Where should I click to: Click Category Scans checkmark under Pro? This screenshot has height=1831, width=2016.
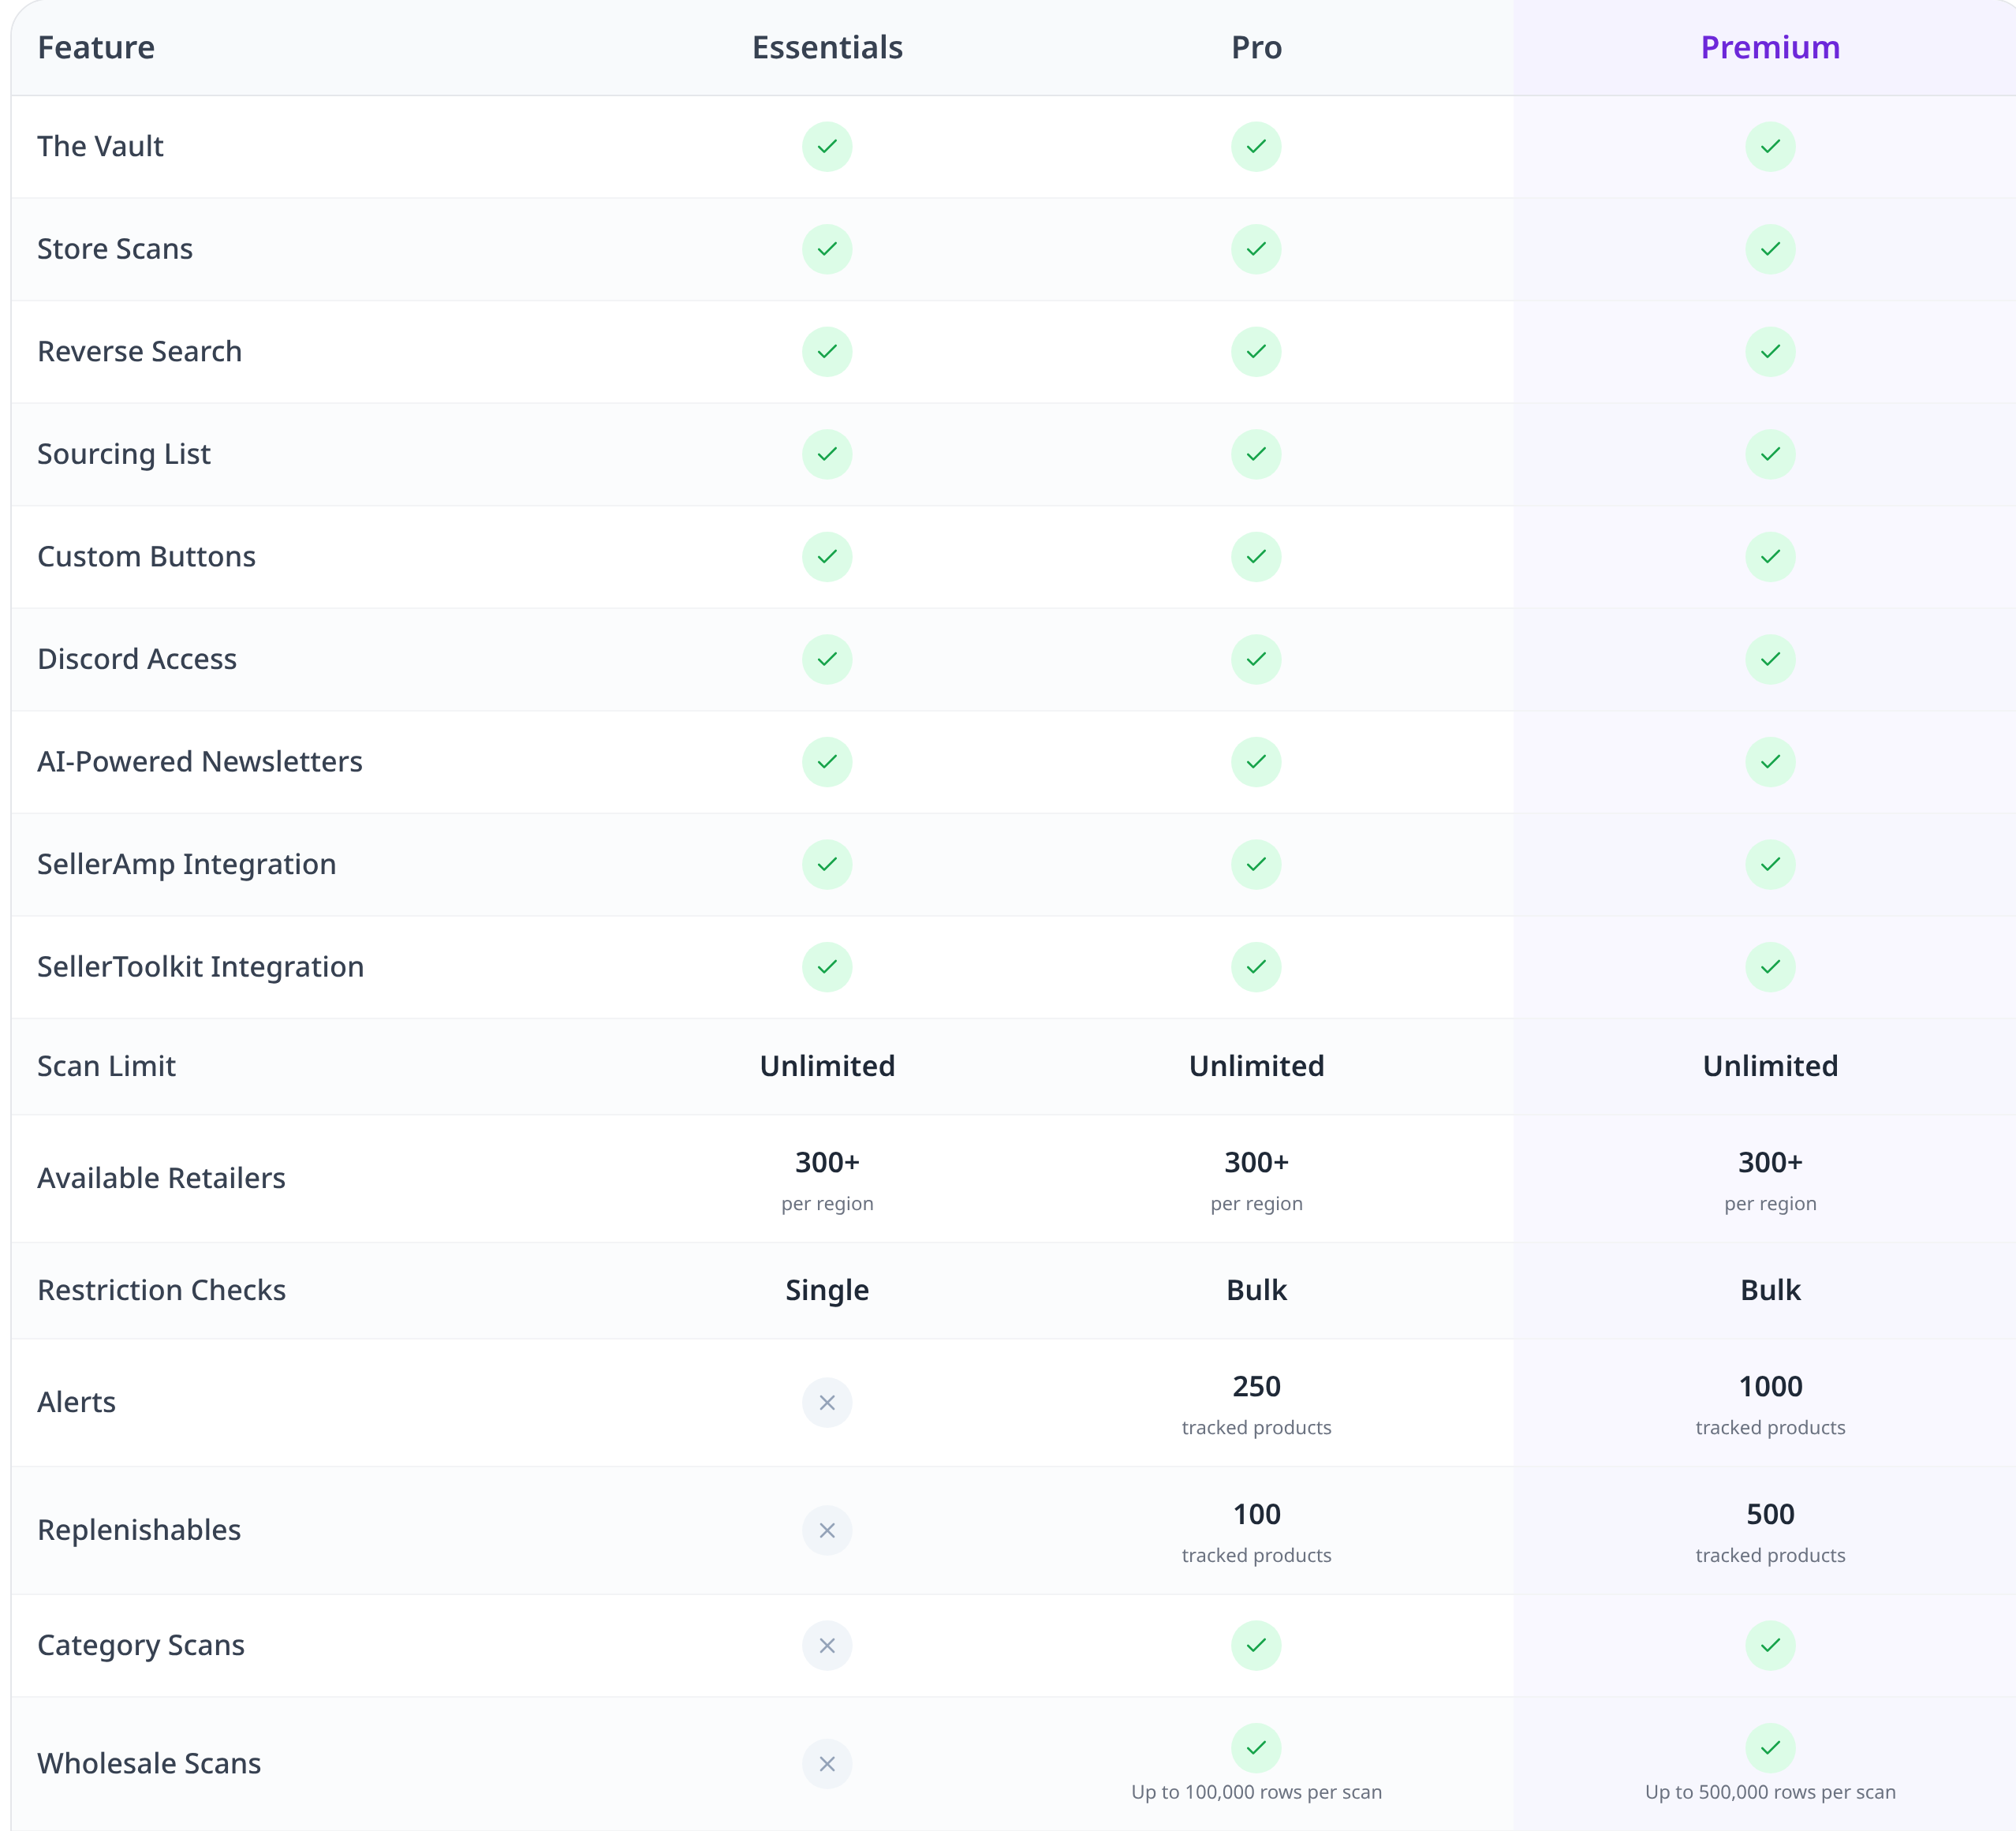[x=1256, y=1645]
